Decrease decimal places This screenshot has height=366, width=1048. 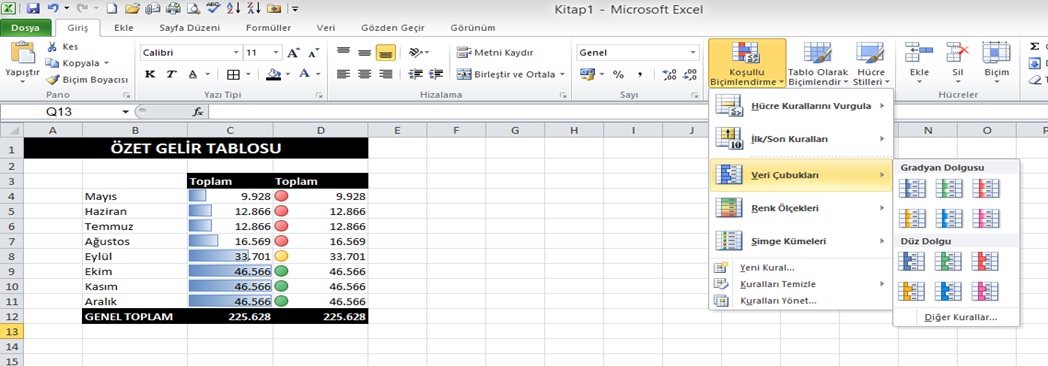pyautogui.click(x=690, y=74)
